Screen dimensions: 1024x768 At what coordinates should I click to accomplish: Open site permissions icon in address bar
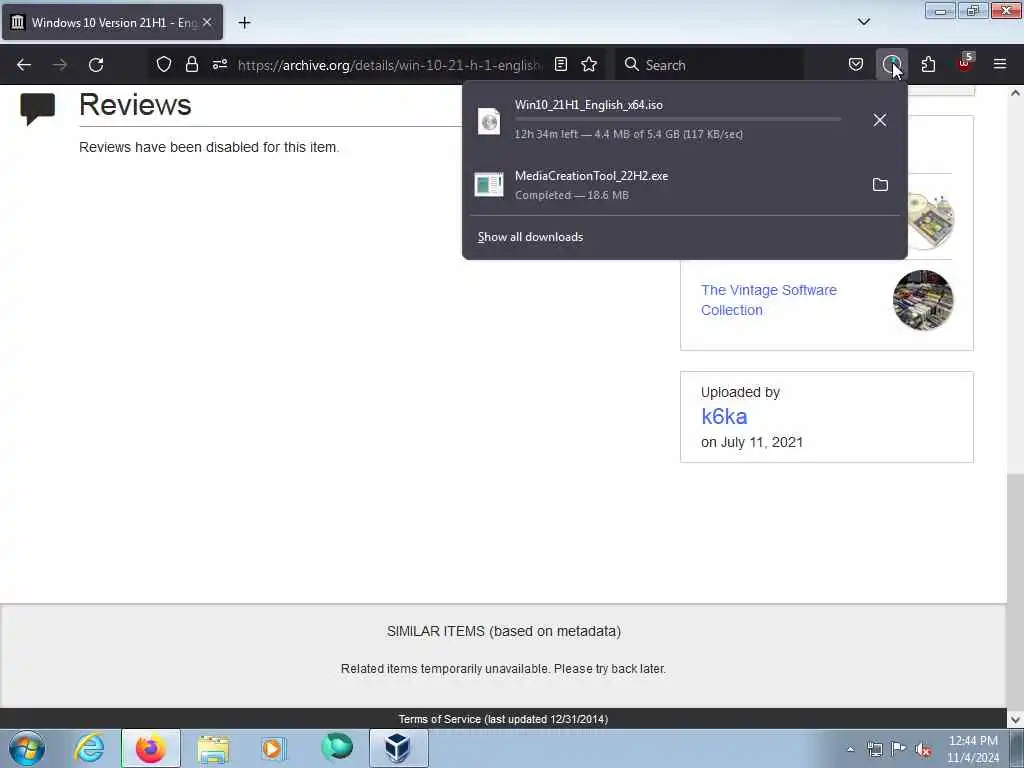click(x=219, y=64)
